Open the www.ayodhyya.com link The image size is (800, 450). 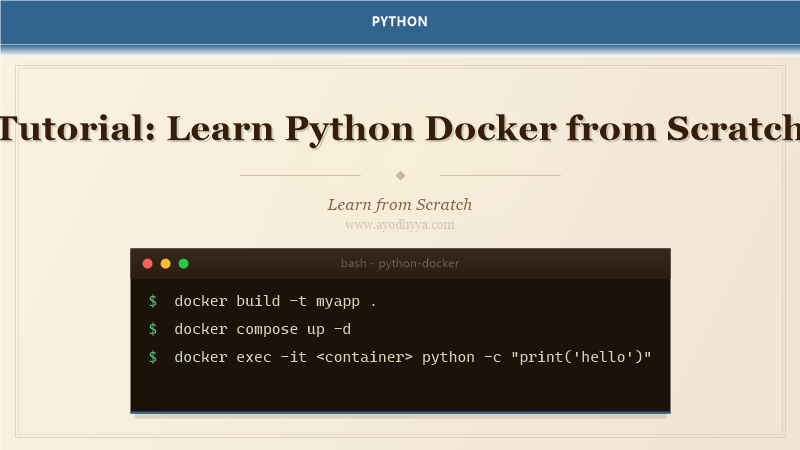click(400, 224)
